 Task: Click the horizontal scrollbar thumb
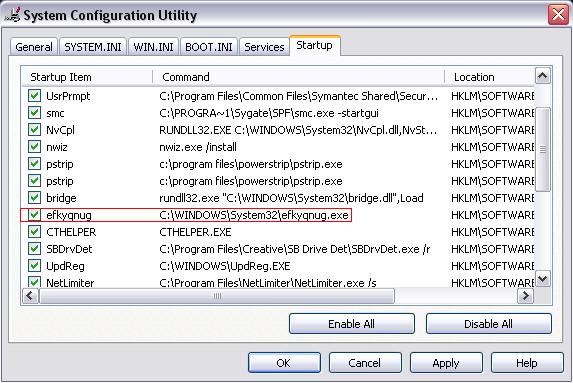pos(217,296)
